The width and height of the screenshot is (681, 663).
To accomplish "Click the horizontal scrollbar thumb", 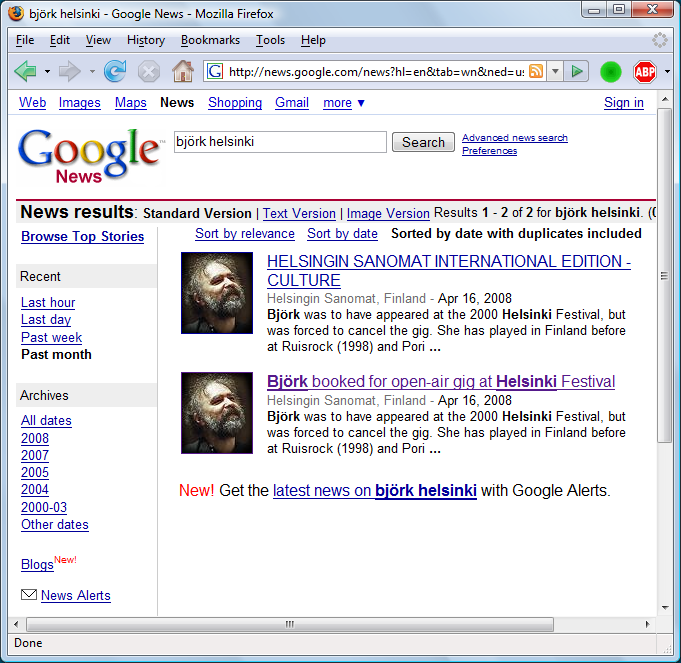I will pyautogui.click(x=290, y=624).
